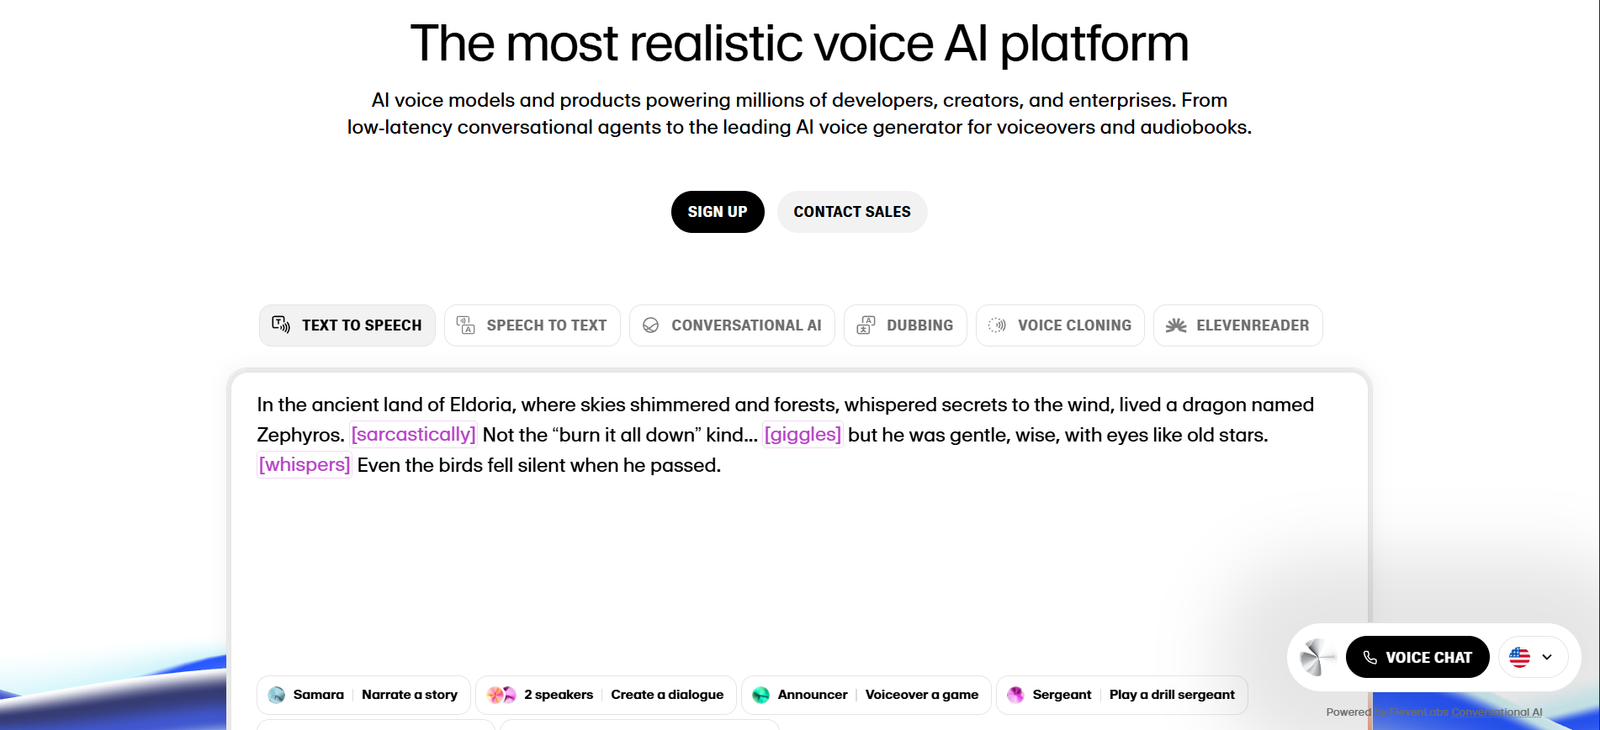Click the Dubbing translation icon

866,325
